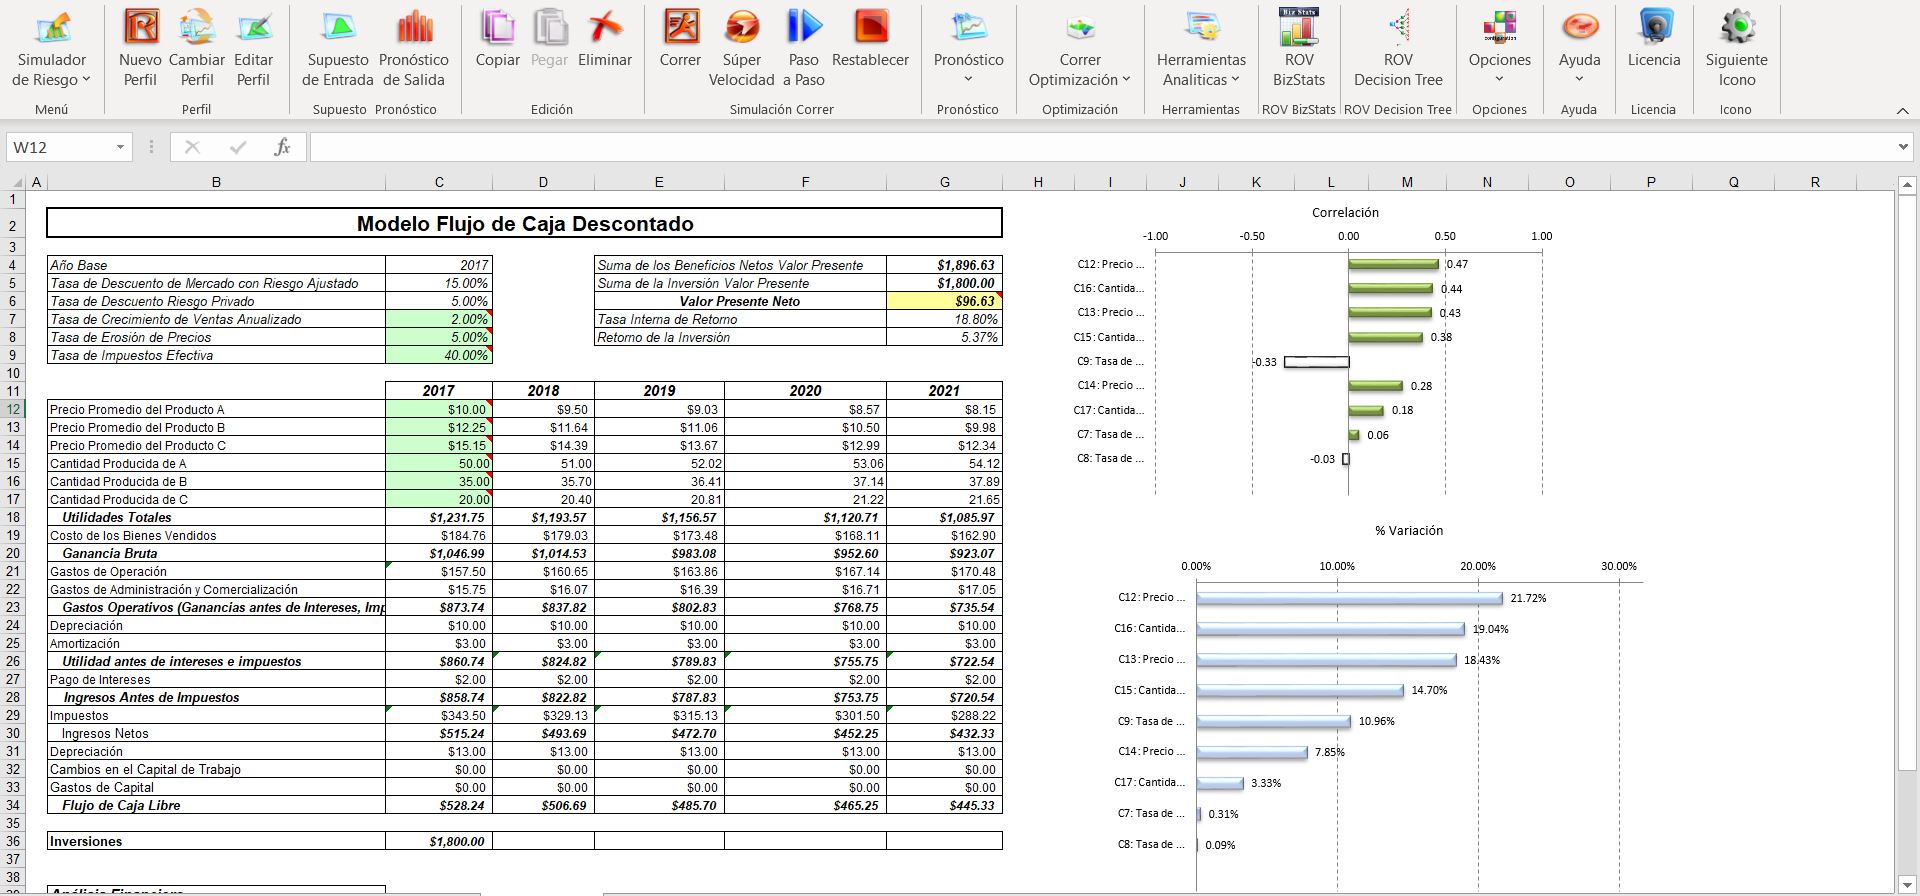Viewport: 1920px width, 896px height.
Task: Click the Restablecer simulation icon
Action: [x=871, y=40]
